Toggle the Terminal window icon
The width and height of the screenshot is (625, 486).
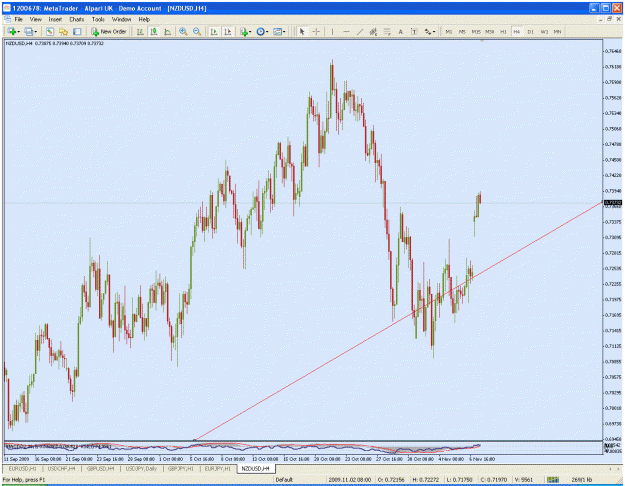(77, 31)
